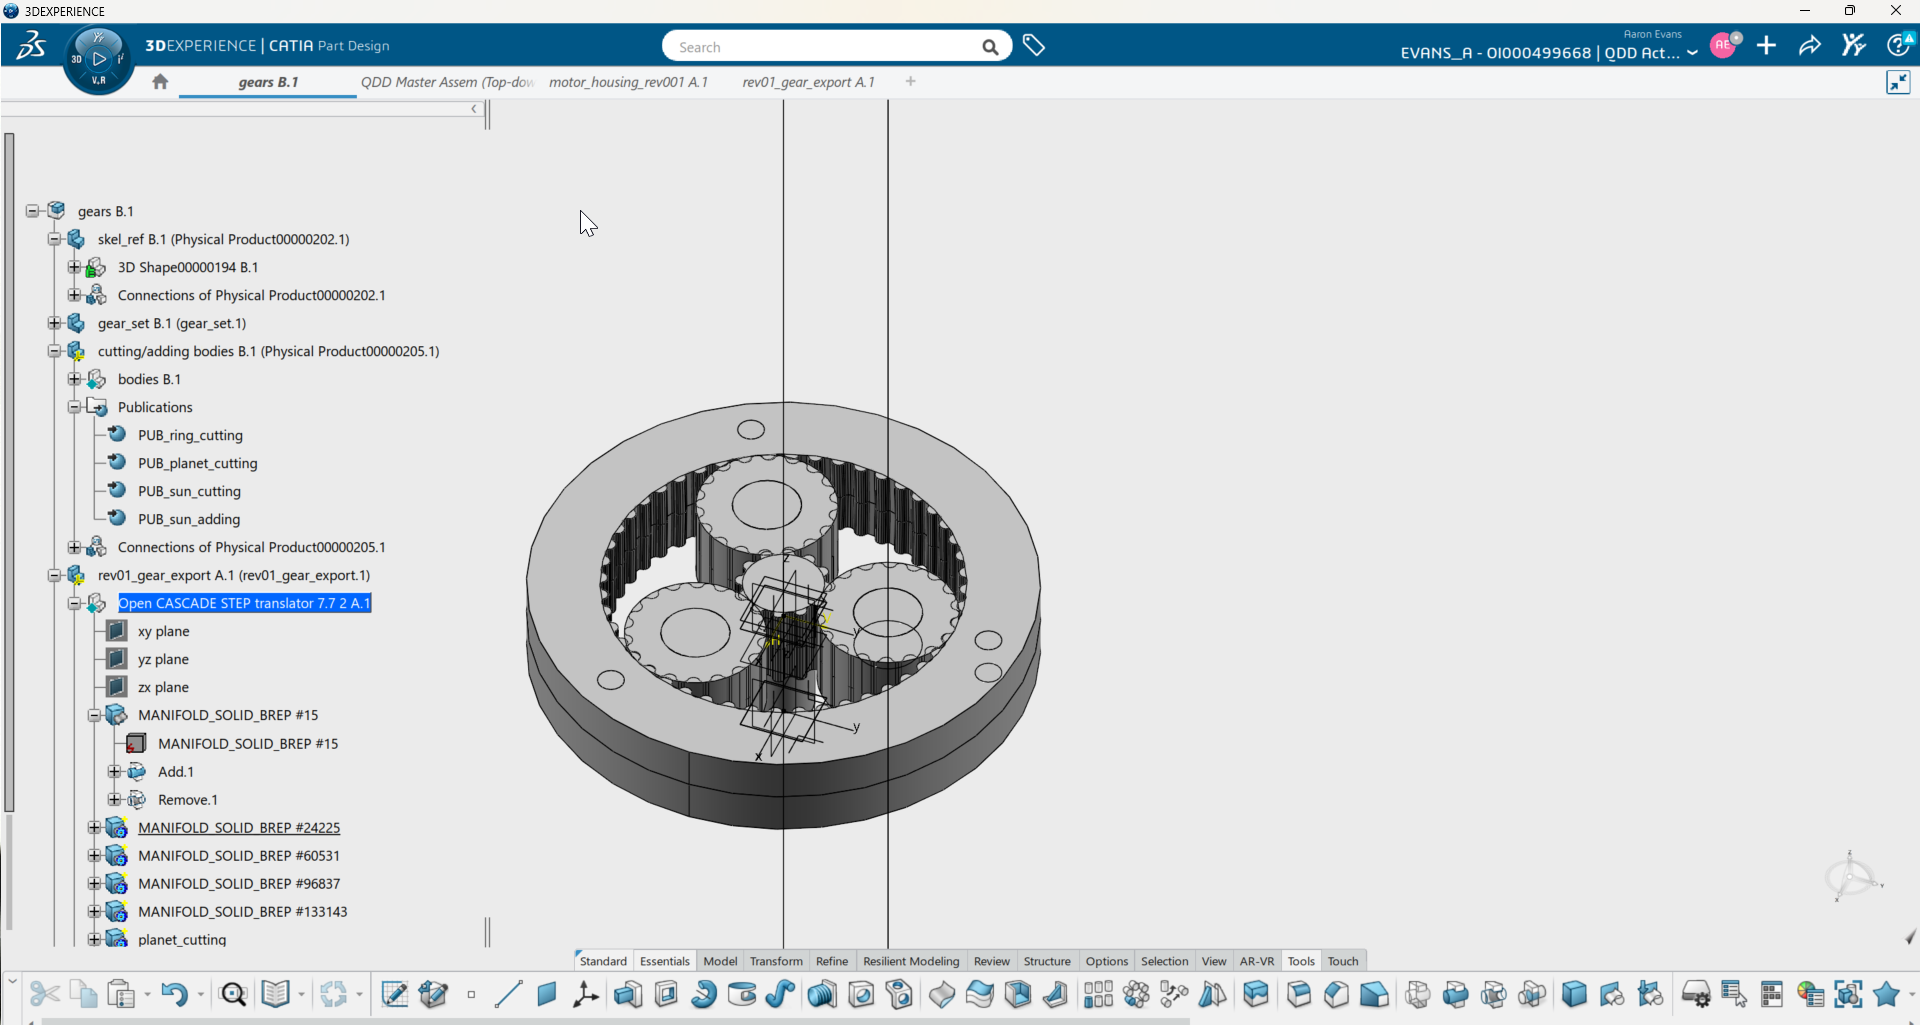The image size is (1920, 1025).
Task: Select the Rectangular Pattern tool
Action: pyautogui.click(x=1098, y=994)
